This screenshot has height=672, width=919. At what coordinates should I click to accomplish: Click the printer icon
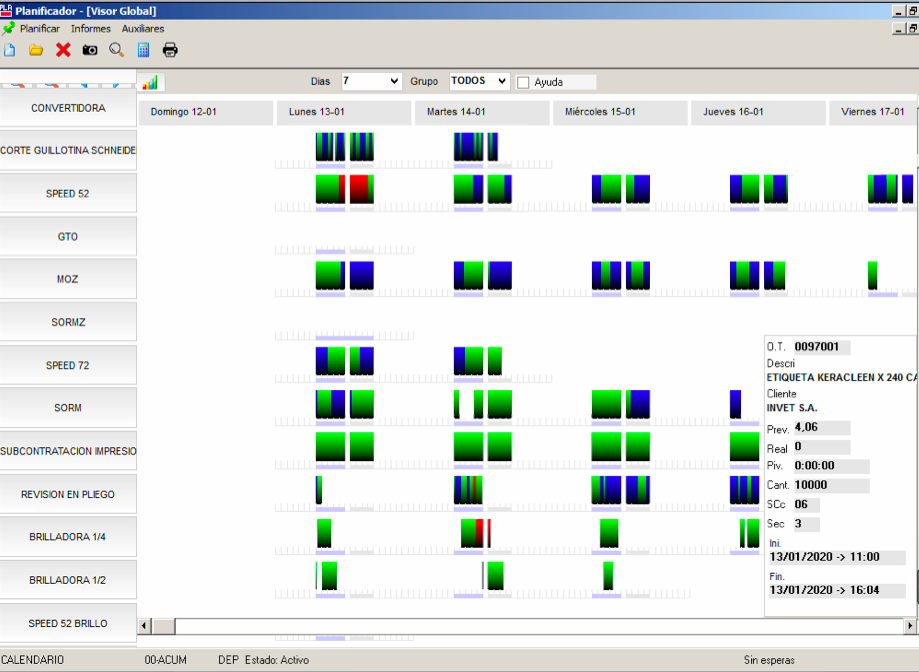click(x=171, y=50)
